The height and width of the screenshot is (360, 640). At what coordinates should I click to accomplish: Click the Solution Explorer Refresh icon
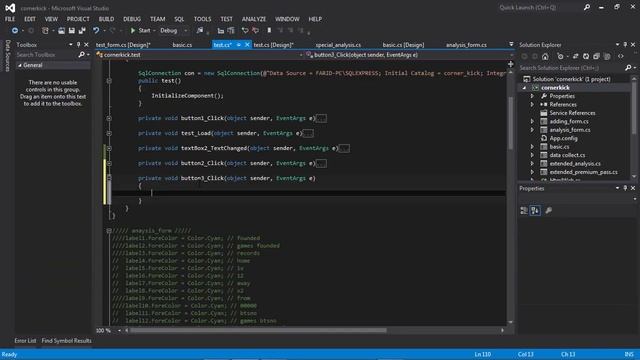tap(586, 56)
